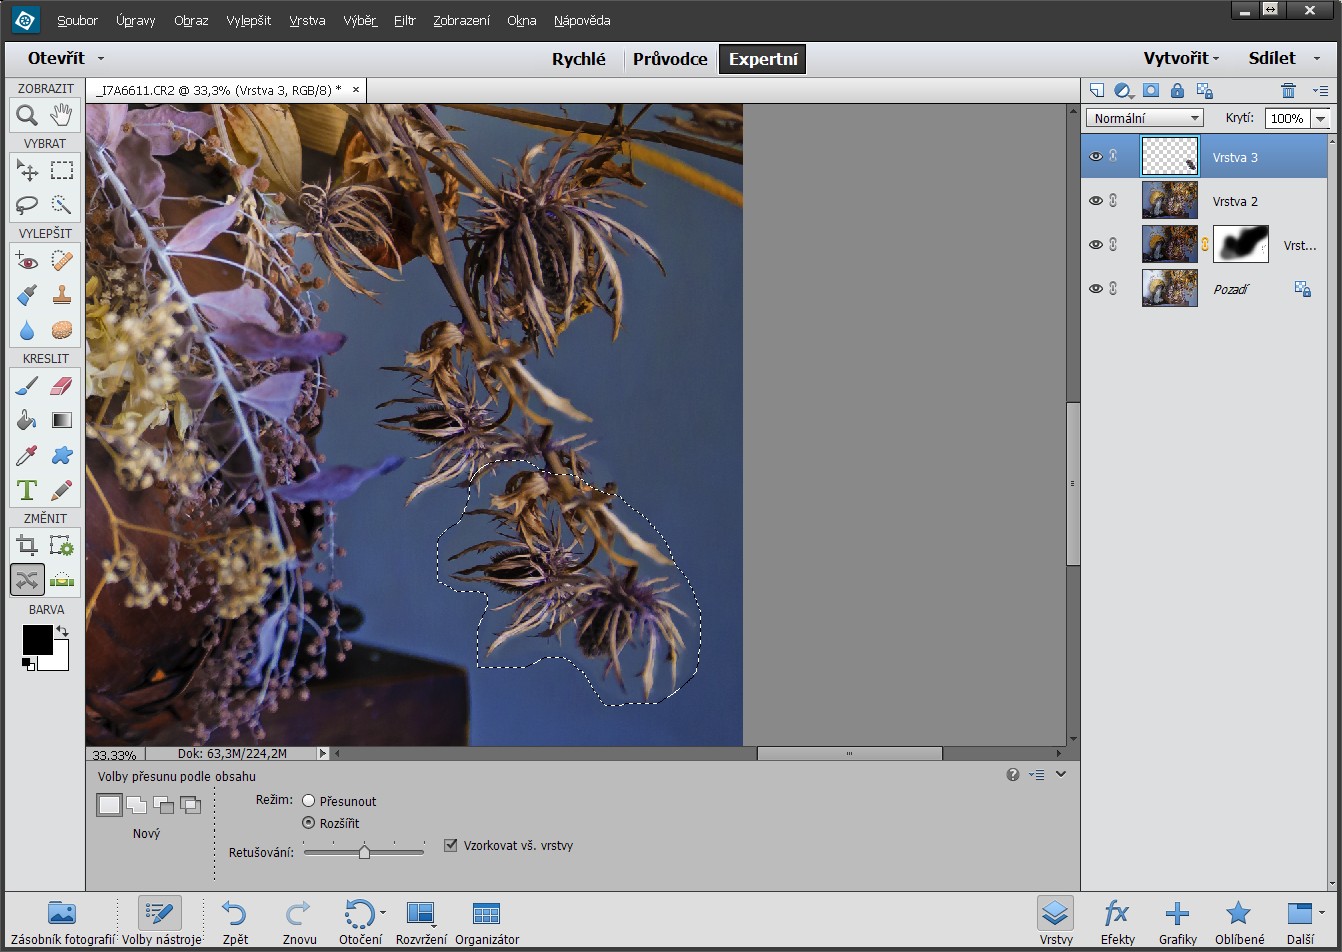Click the black foreground color swatch
The height and width of the screenshot is (952, 1342).
(x=37, y=639)
